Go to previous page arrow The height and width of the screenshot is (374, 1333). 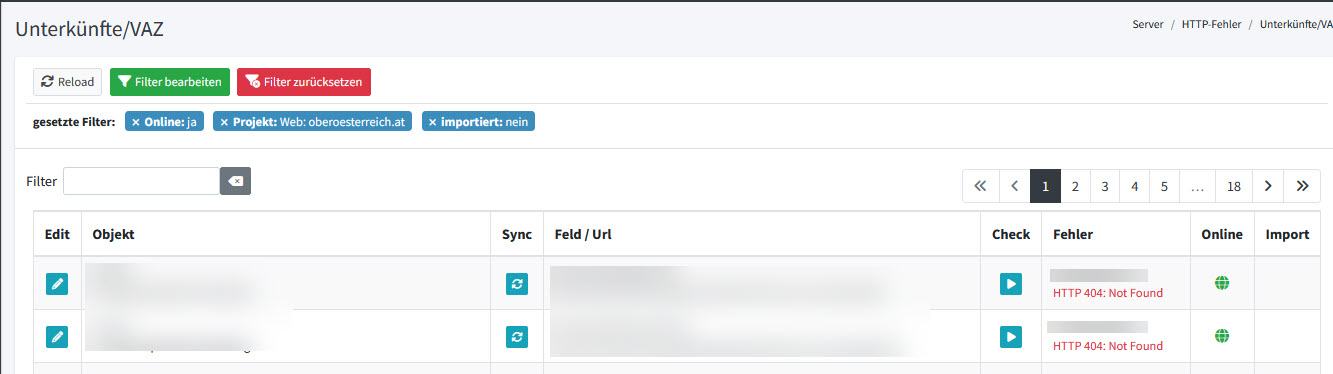pos(1014,186)
